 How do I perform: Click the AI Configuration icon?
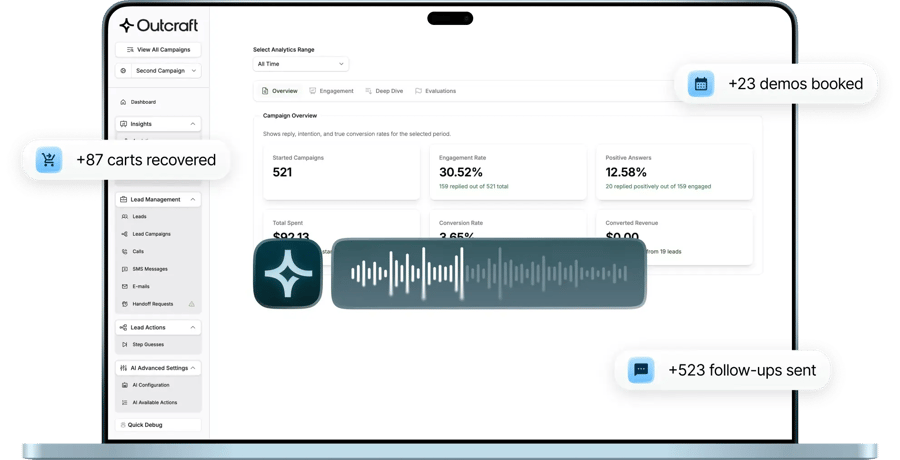(125, 385)
